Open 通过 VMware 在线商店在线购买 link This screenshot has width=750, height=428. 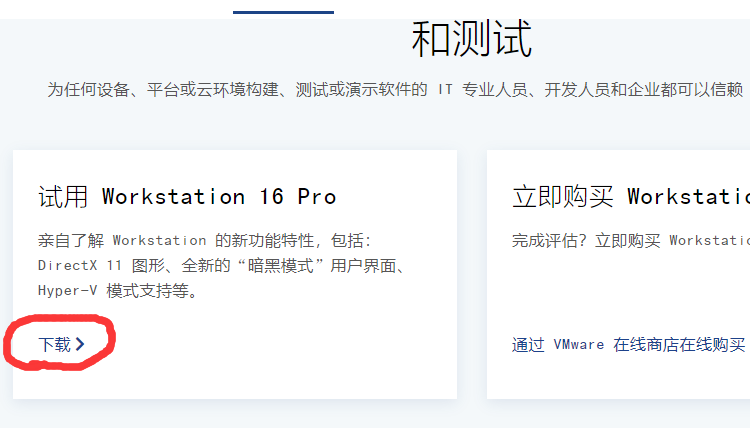point(629,344)
